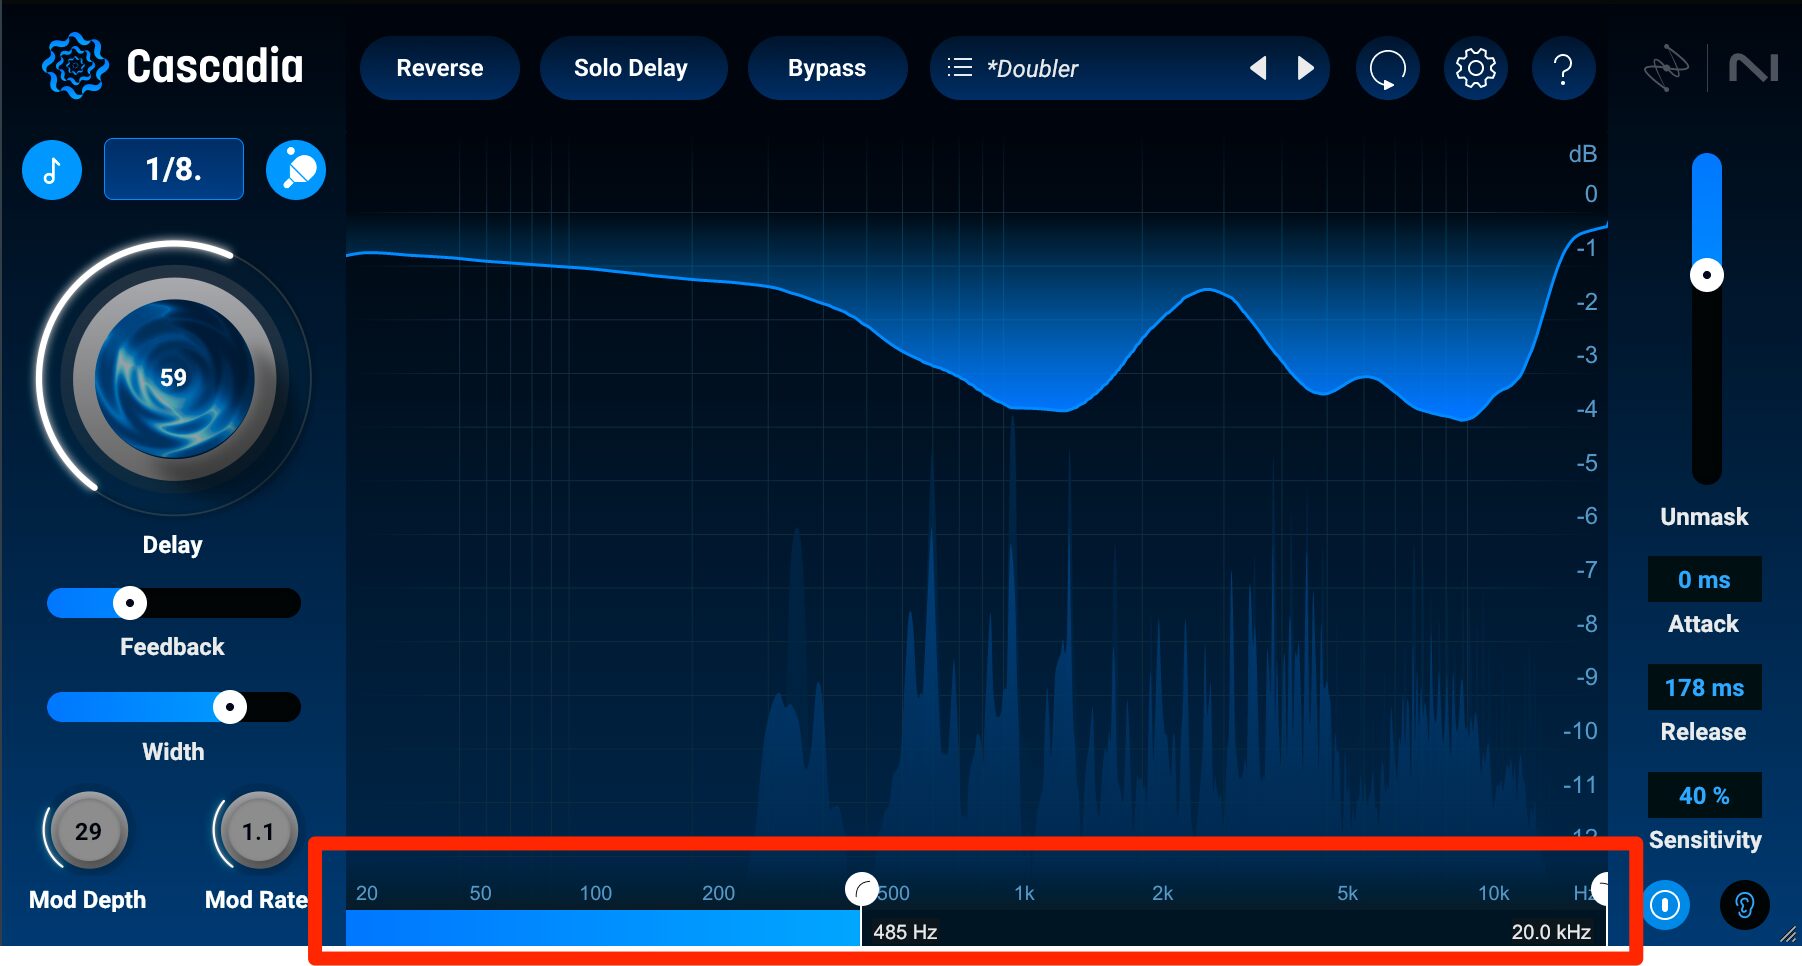The width and height of the screenshot is (1802, 966).
Task: Open the *Doubler preset name
Action: [x=1032, y=69]
